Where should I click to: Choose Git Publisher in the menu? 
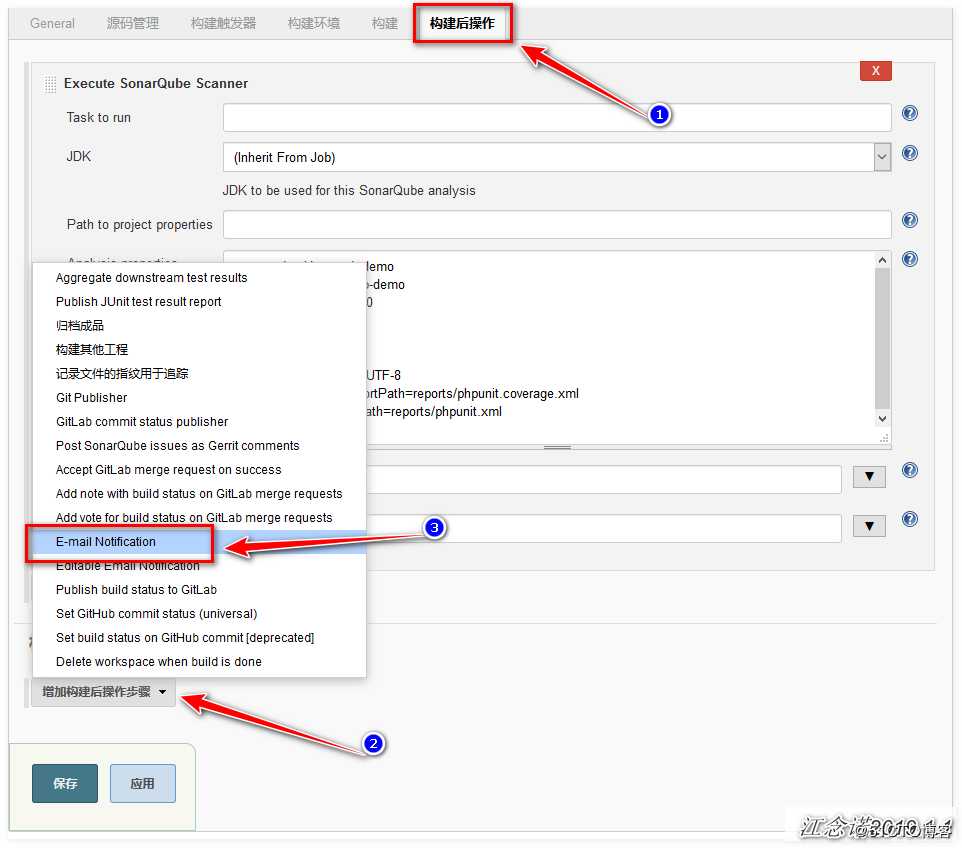199,397
